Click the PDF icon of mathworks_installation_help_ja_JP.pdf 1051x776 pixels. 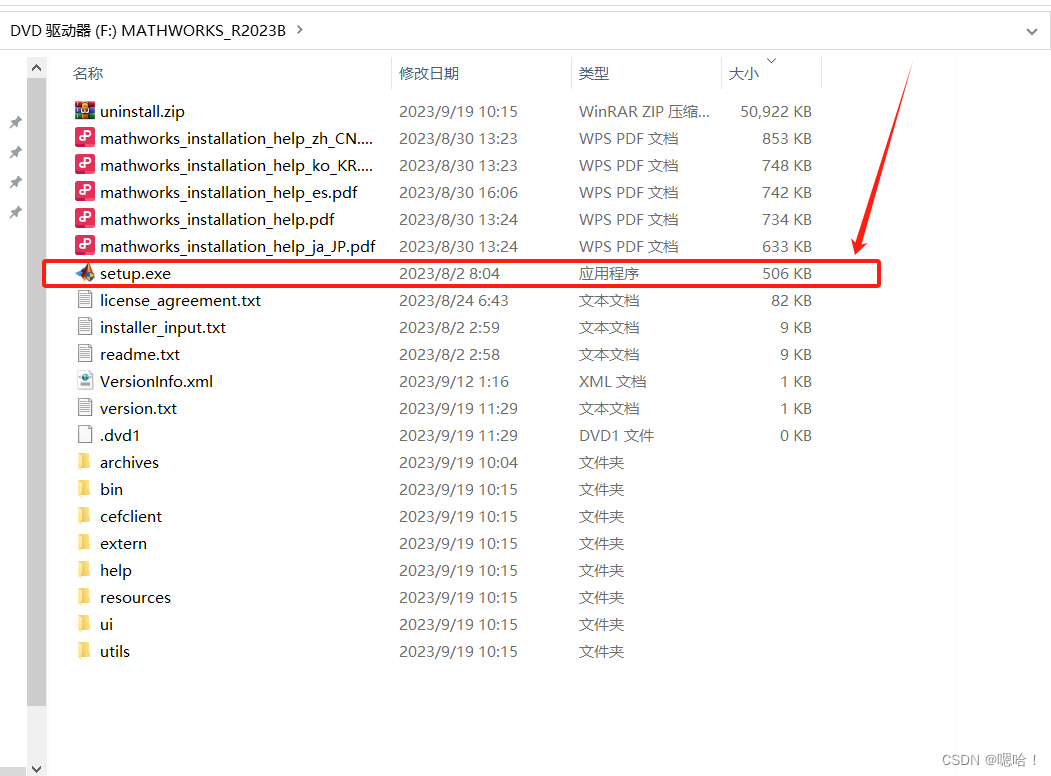tap(84, 245)
